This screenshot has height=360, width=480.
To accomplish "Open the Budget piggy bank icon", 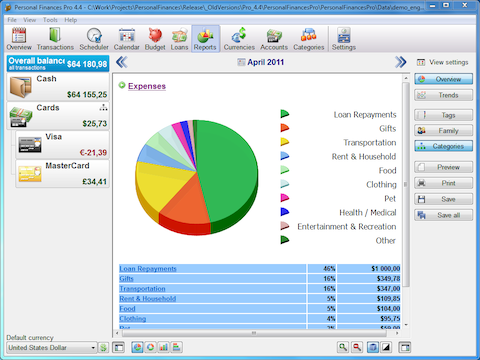I will click(155, 39).
